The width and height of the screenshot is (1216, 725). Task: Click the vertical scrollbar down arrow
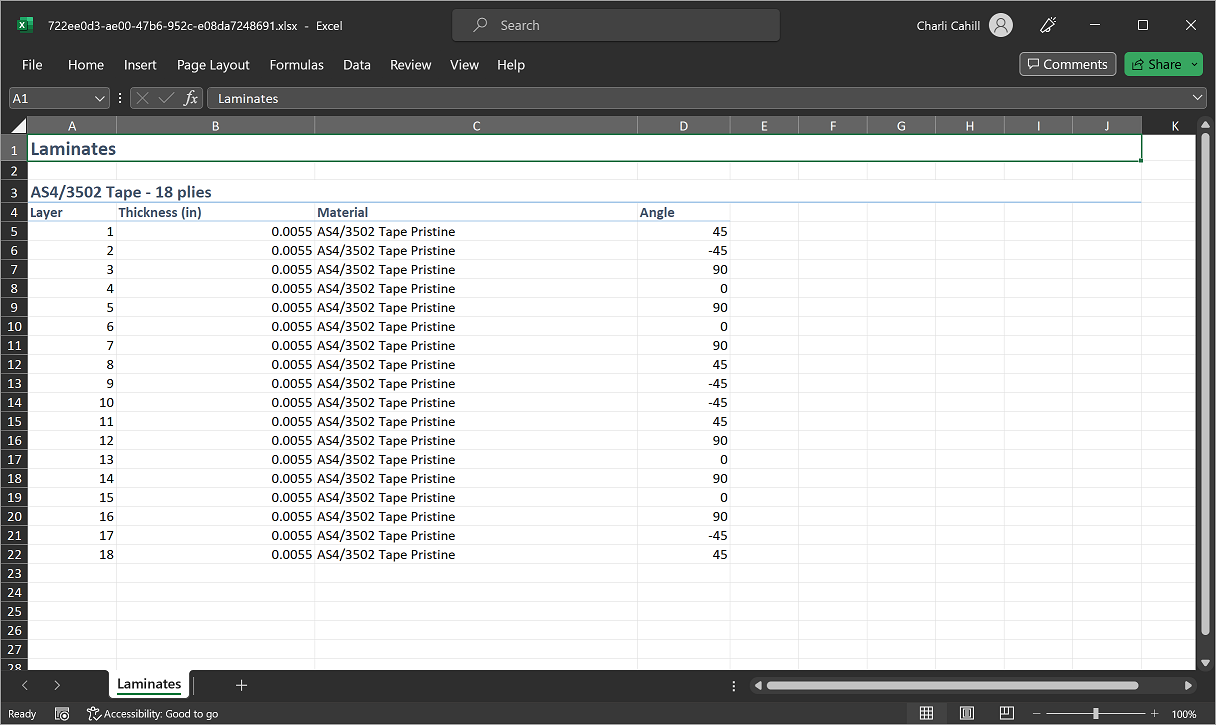click(1205, 662)
